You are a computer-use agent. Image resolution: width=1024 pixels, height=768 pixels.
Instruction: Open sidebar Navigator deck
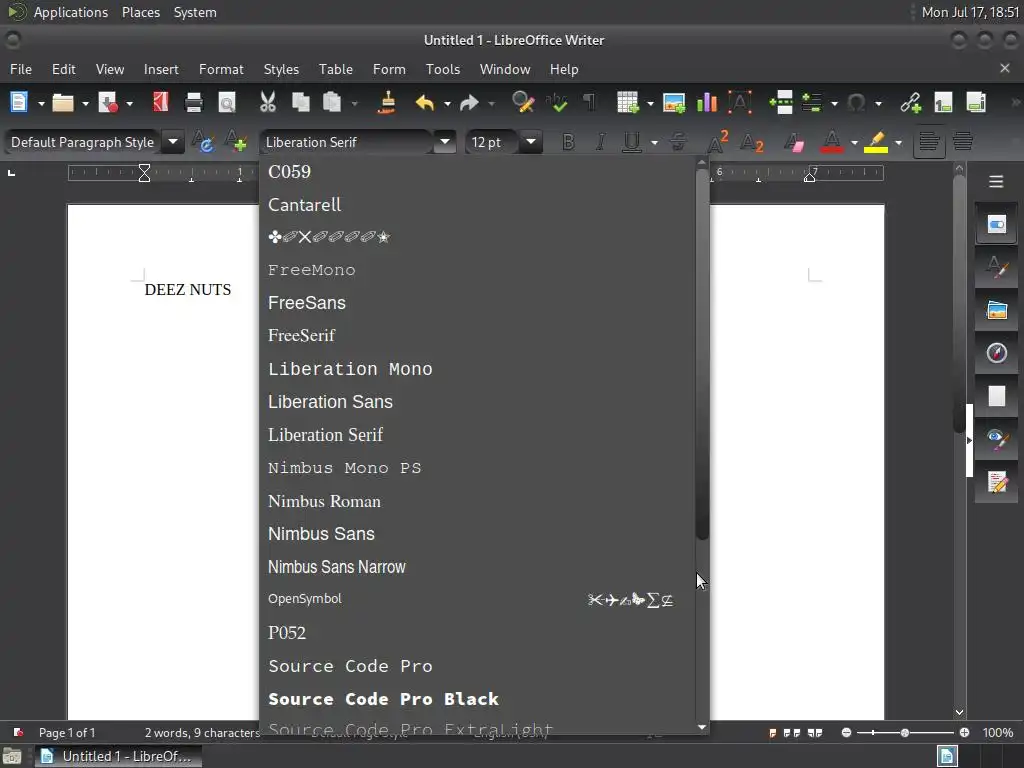996,353
